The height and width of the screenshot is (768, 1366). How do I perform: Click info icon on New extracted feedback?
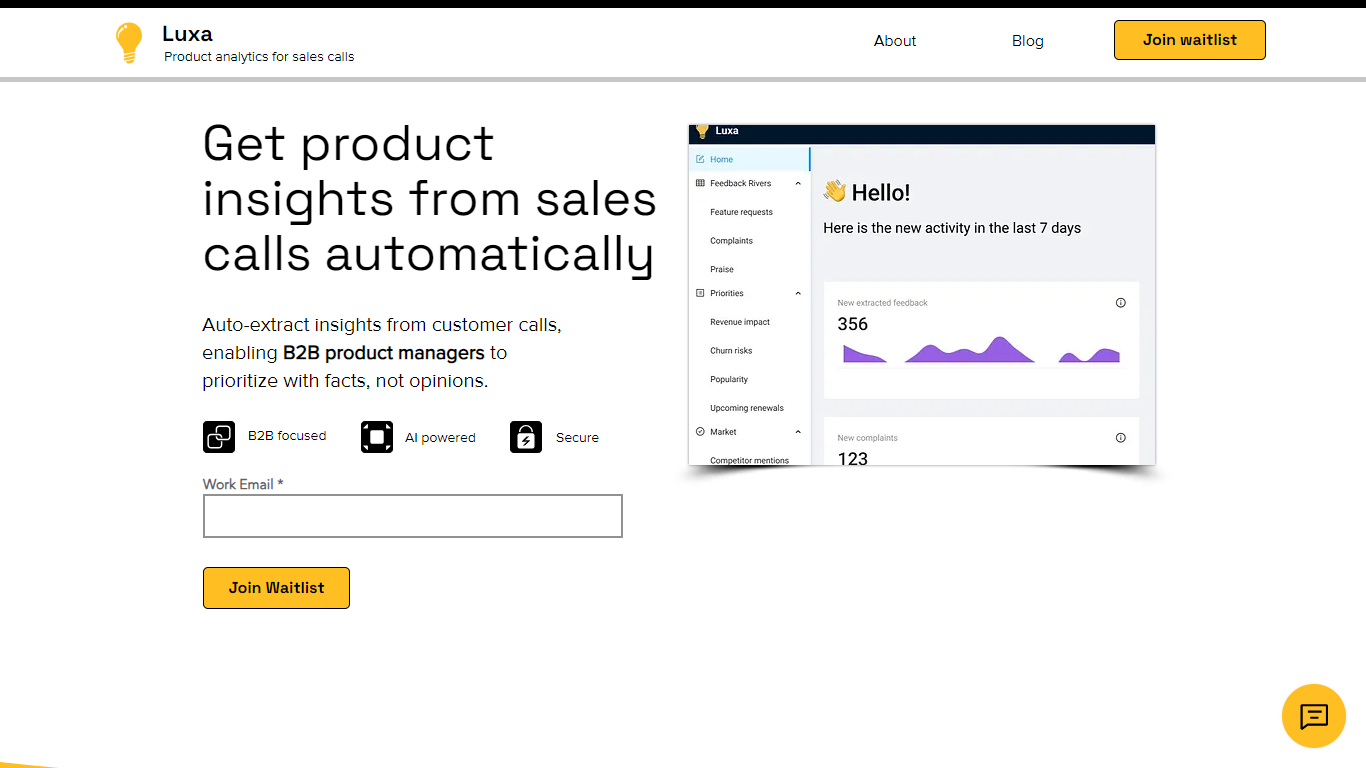point(1120,303)
